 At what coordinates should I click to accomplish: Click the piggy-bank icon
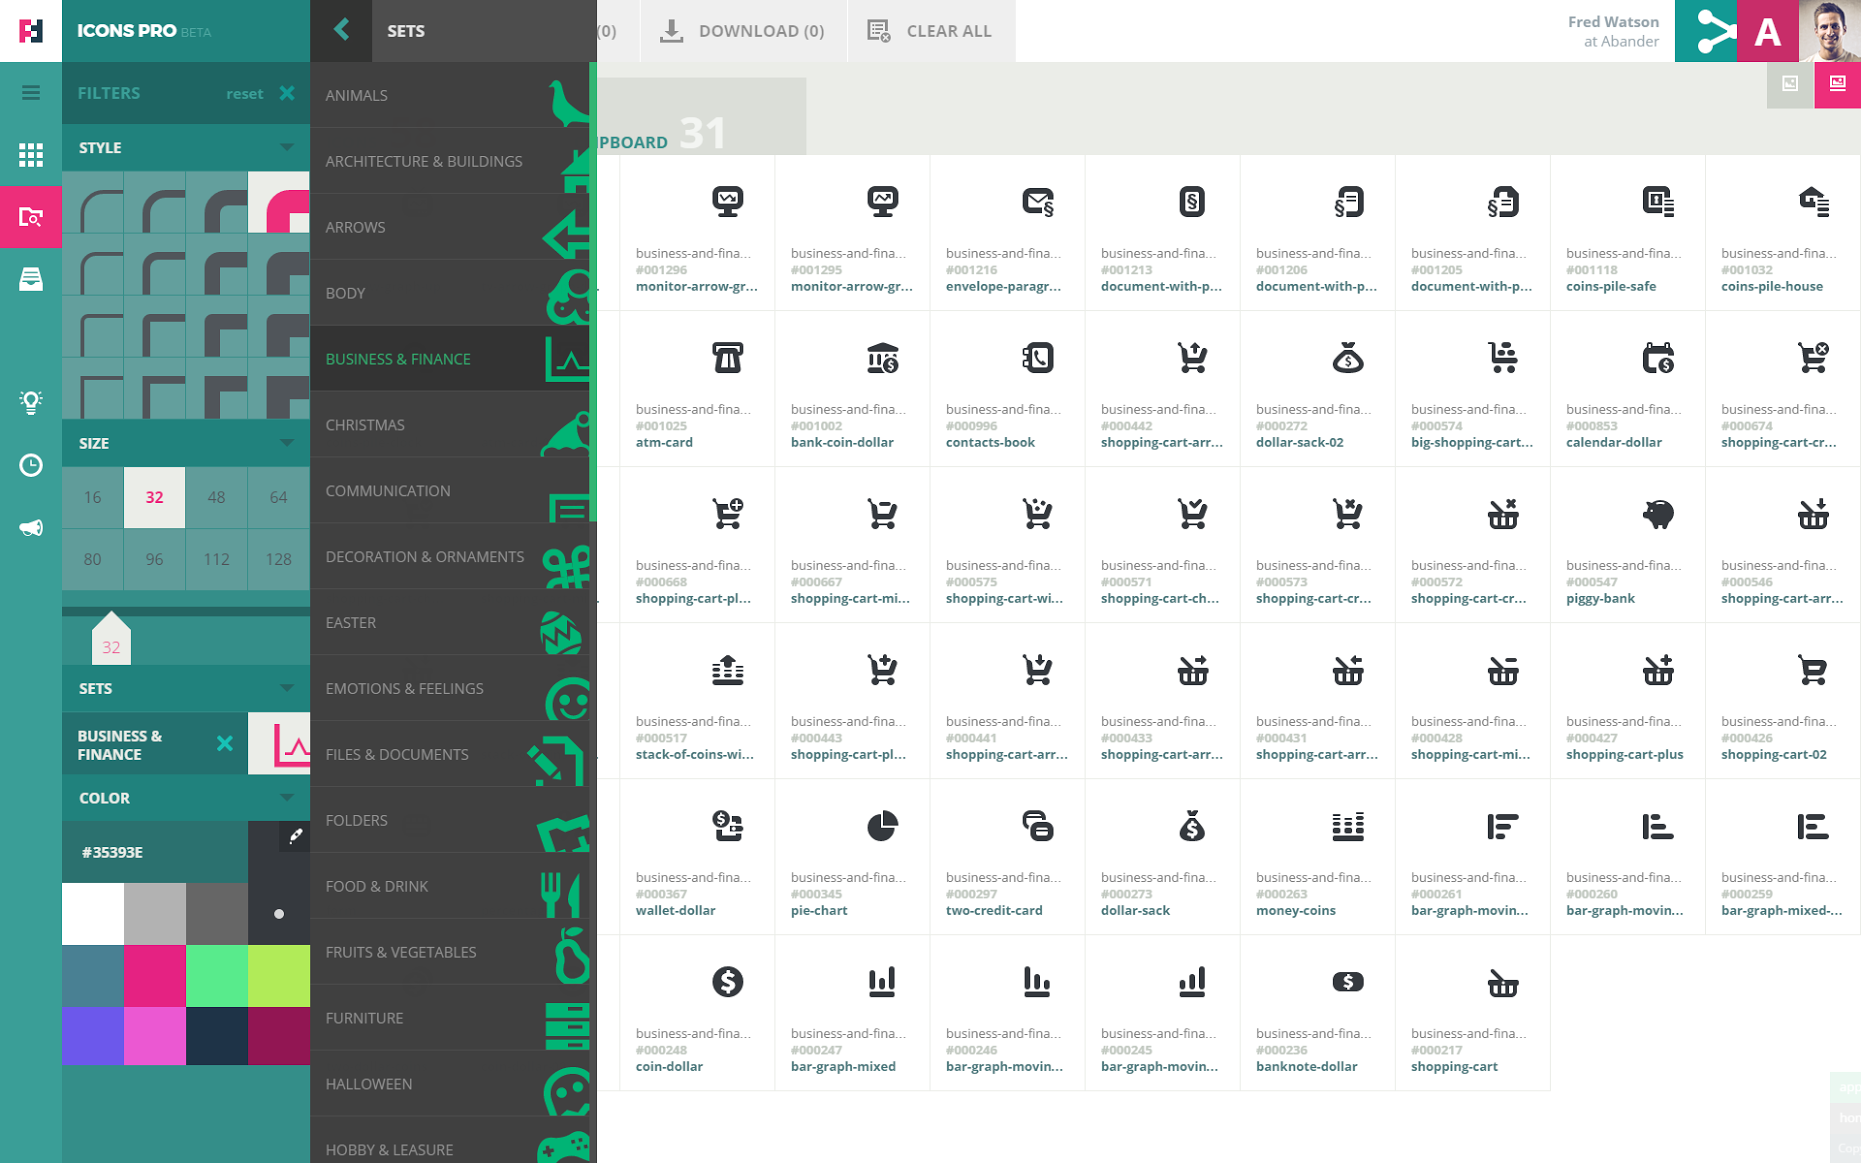tap(1657, 514)
